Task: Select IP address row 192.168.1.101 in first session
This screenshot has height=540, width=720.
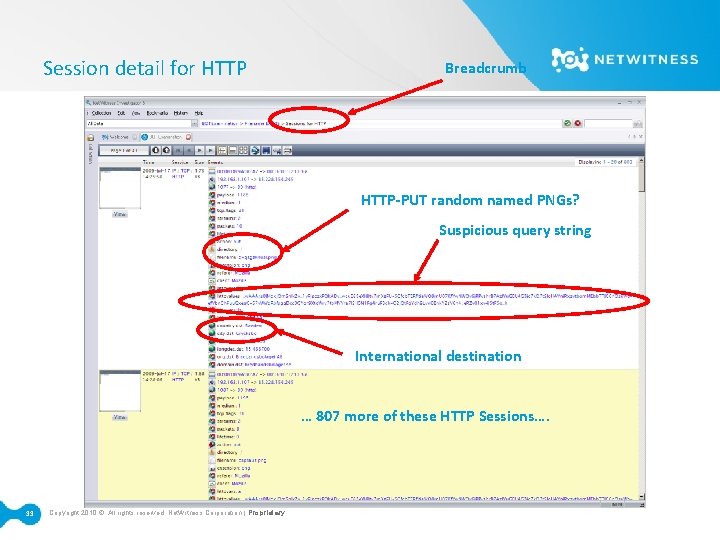Action: (255, 179)
